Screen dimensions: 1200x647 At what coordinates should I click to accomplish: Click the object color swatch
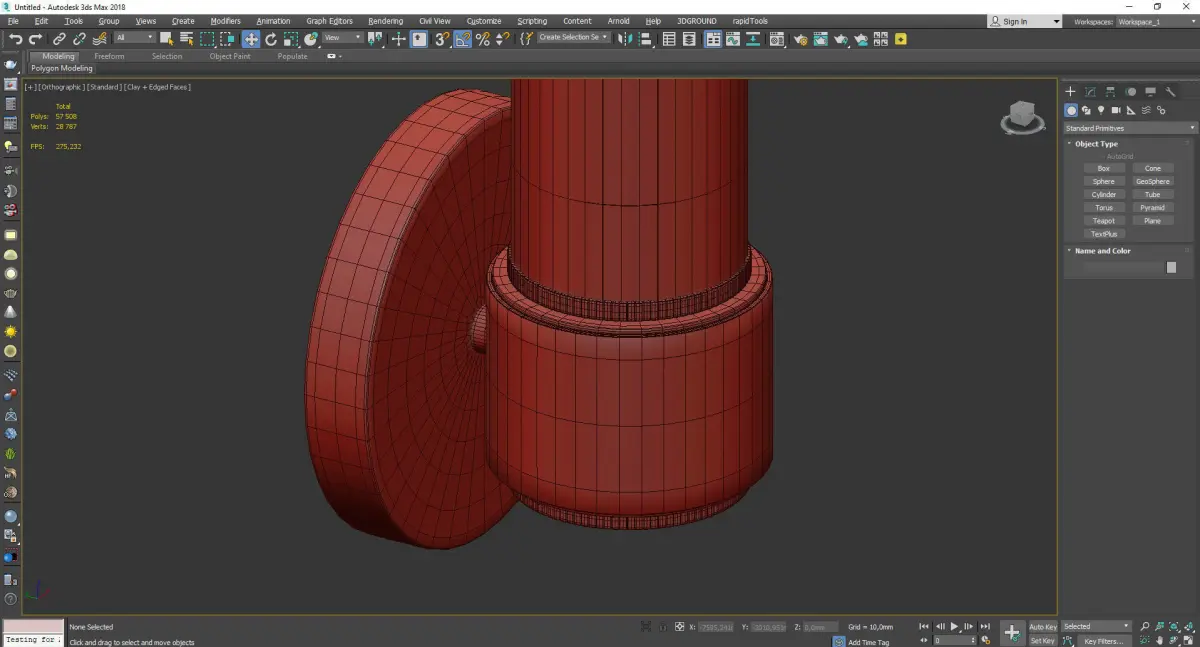pos(1171,268)
